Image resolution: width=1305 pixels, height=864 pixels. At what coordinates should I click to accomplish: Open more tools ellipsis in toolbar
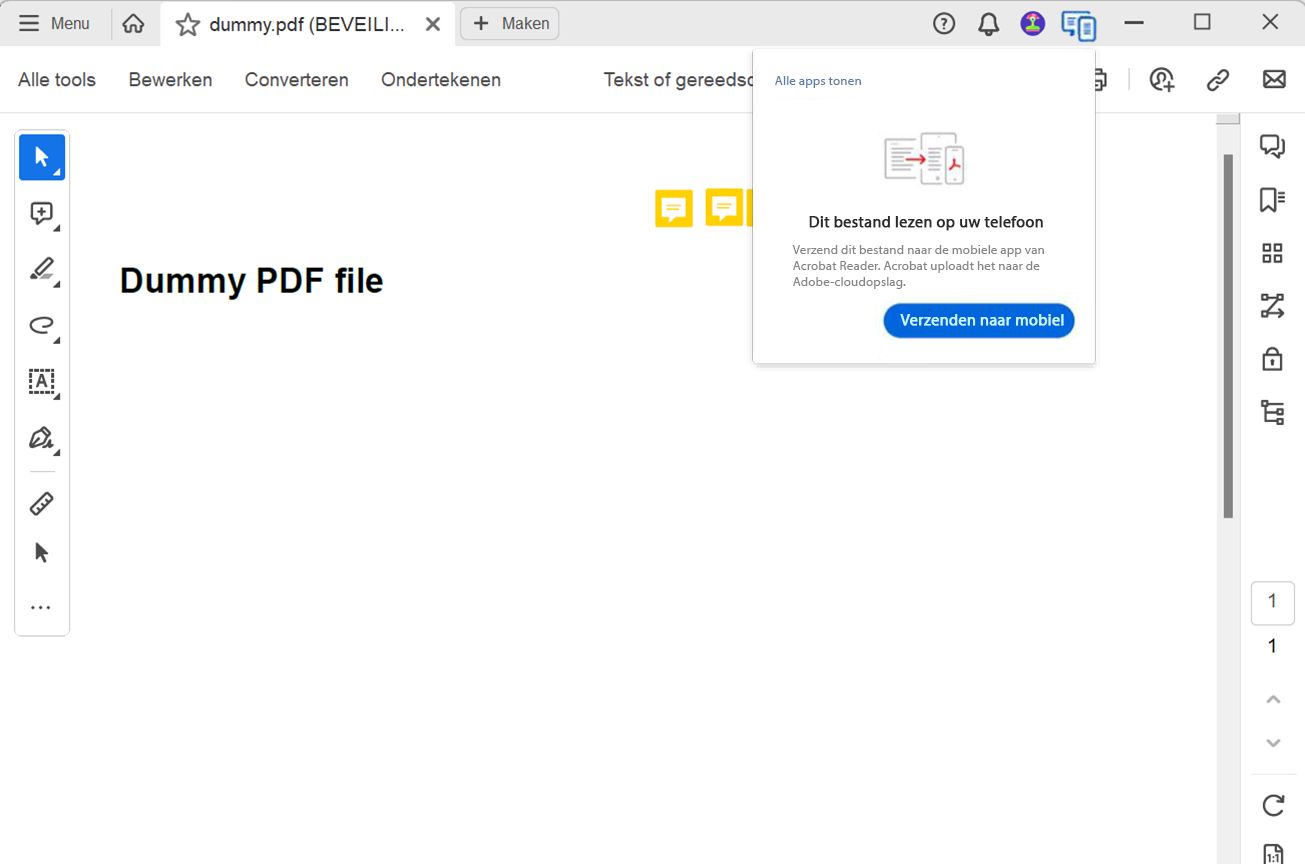tap(41, 607)
